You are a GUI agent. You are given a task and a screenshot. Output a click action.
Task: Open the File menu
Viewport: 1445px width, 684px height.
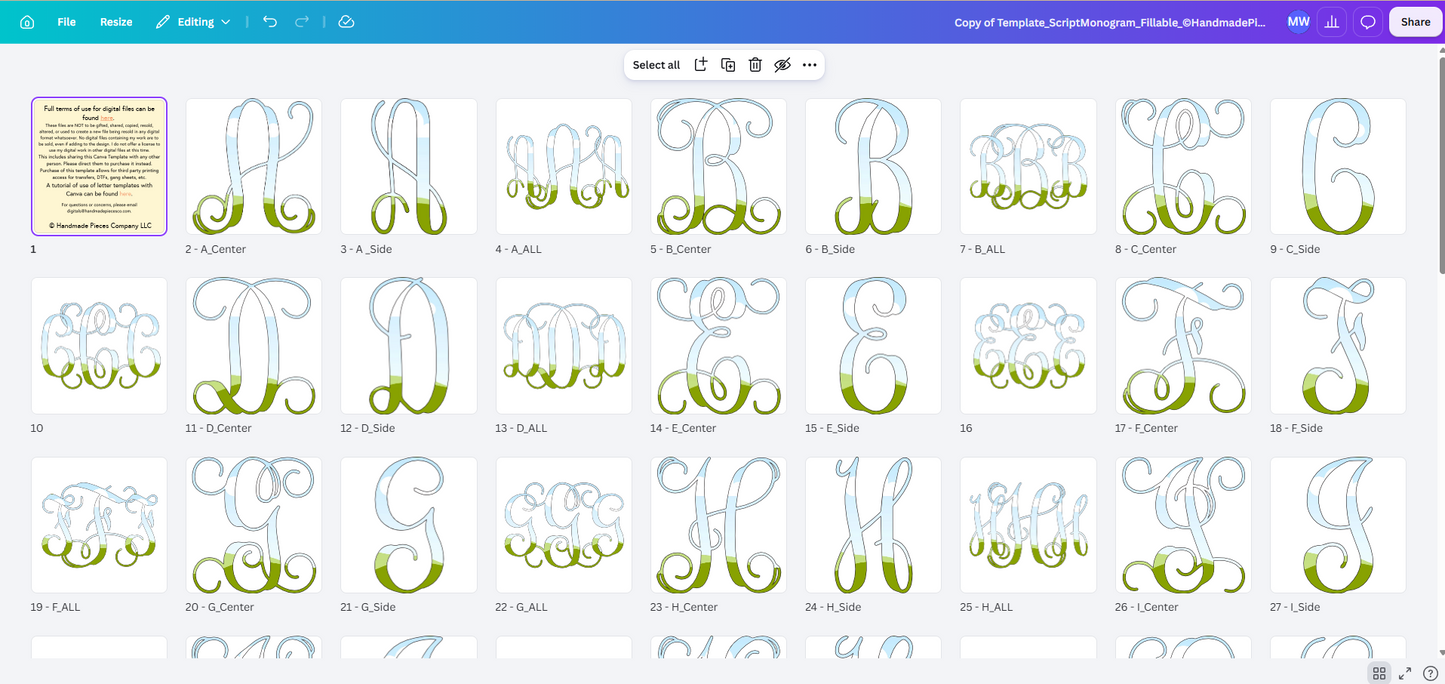pos(66,22)
